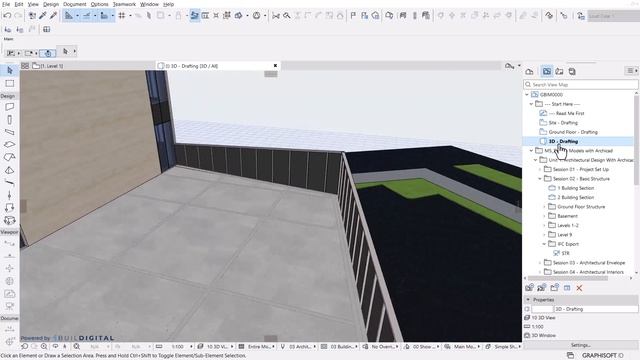
Task: Collapse the IFC Export folder
Action: 544,244
